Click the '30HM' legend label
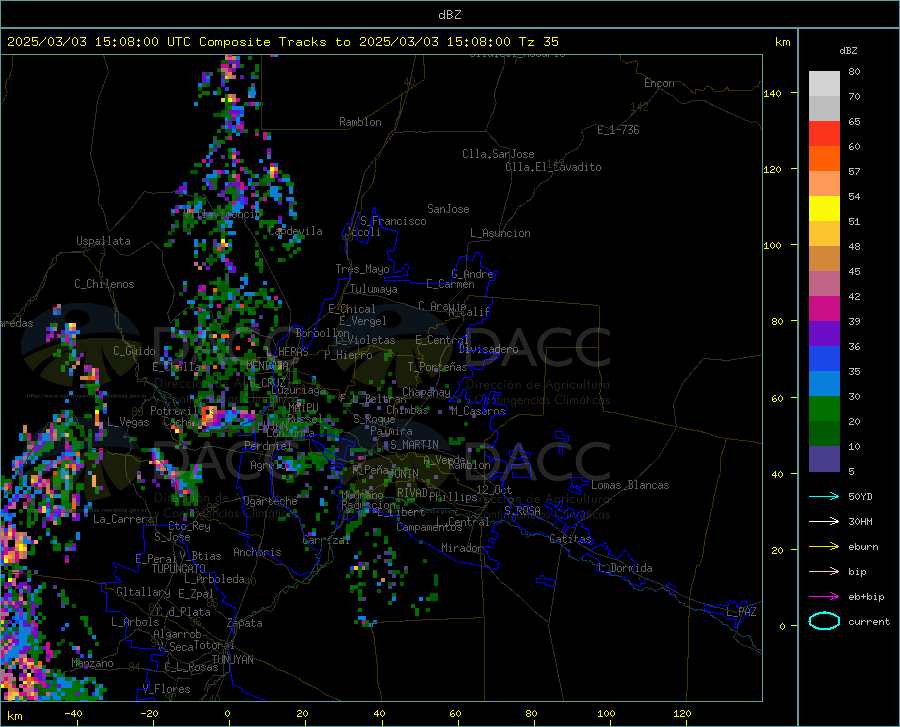900x727 pixels. tap(860, 522)
